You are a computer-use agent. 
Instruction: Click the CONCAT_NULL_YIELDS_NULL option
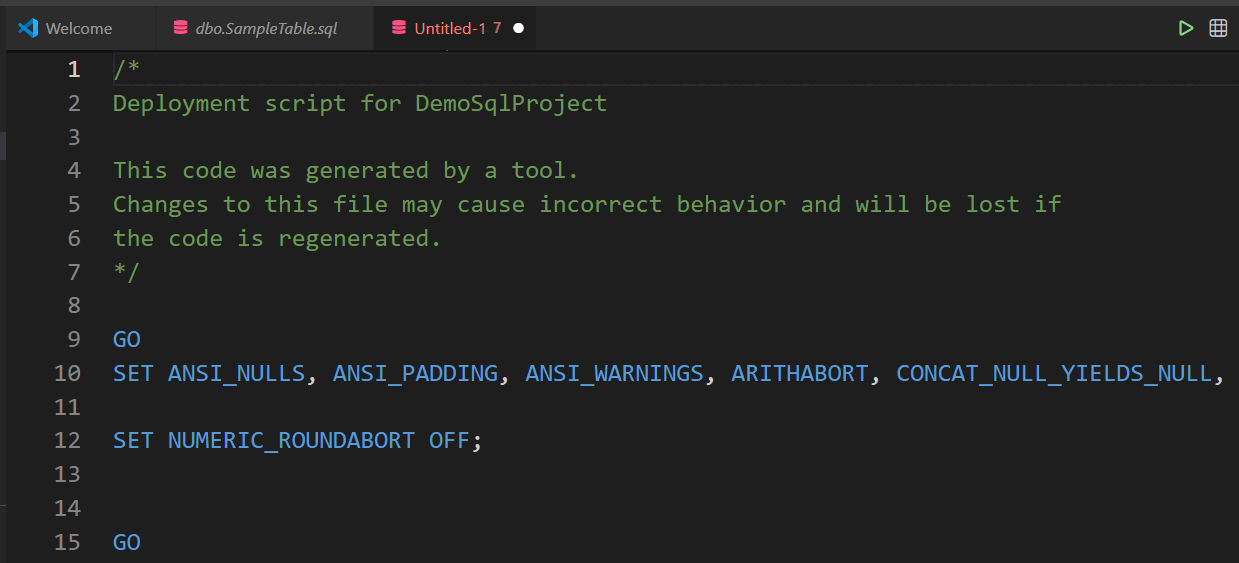(1054, 373)
